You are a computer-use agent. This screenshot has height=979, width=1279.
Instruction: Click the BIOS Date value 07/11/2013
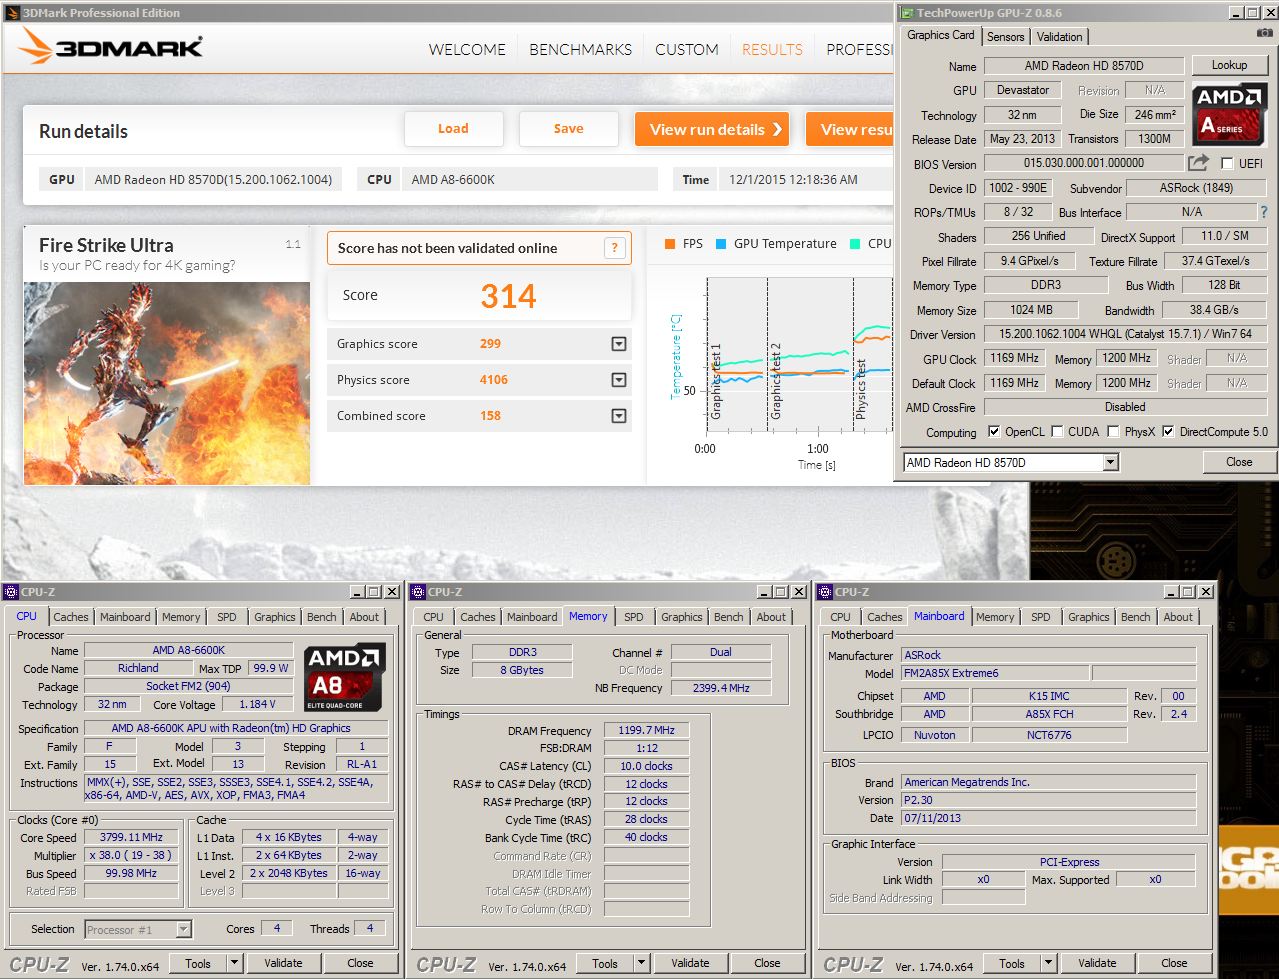coord(1048,818)
